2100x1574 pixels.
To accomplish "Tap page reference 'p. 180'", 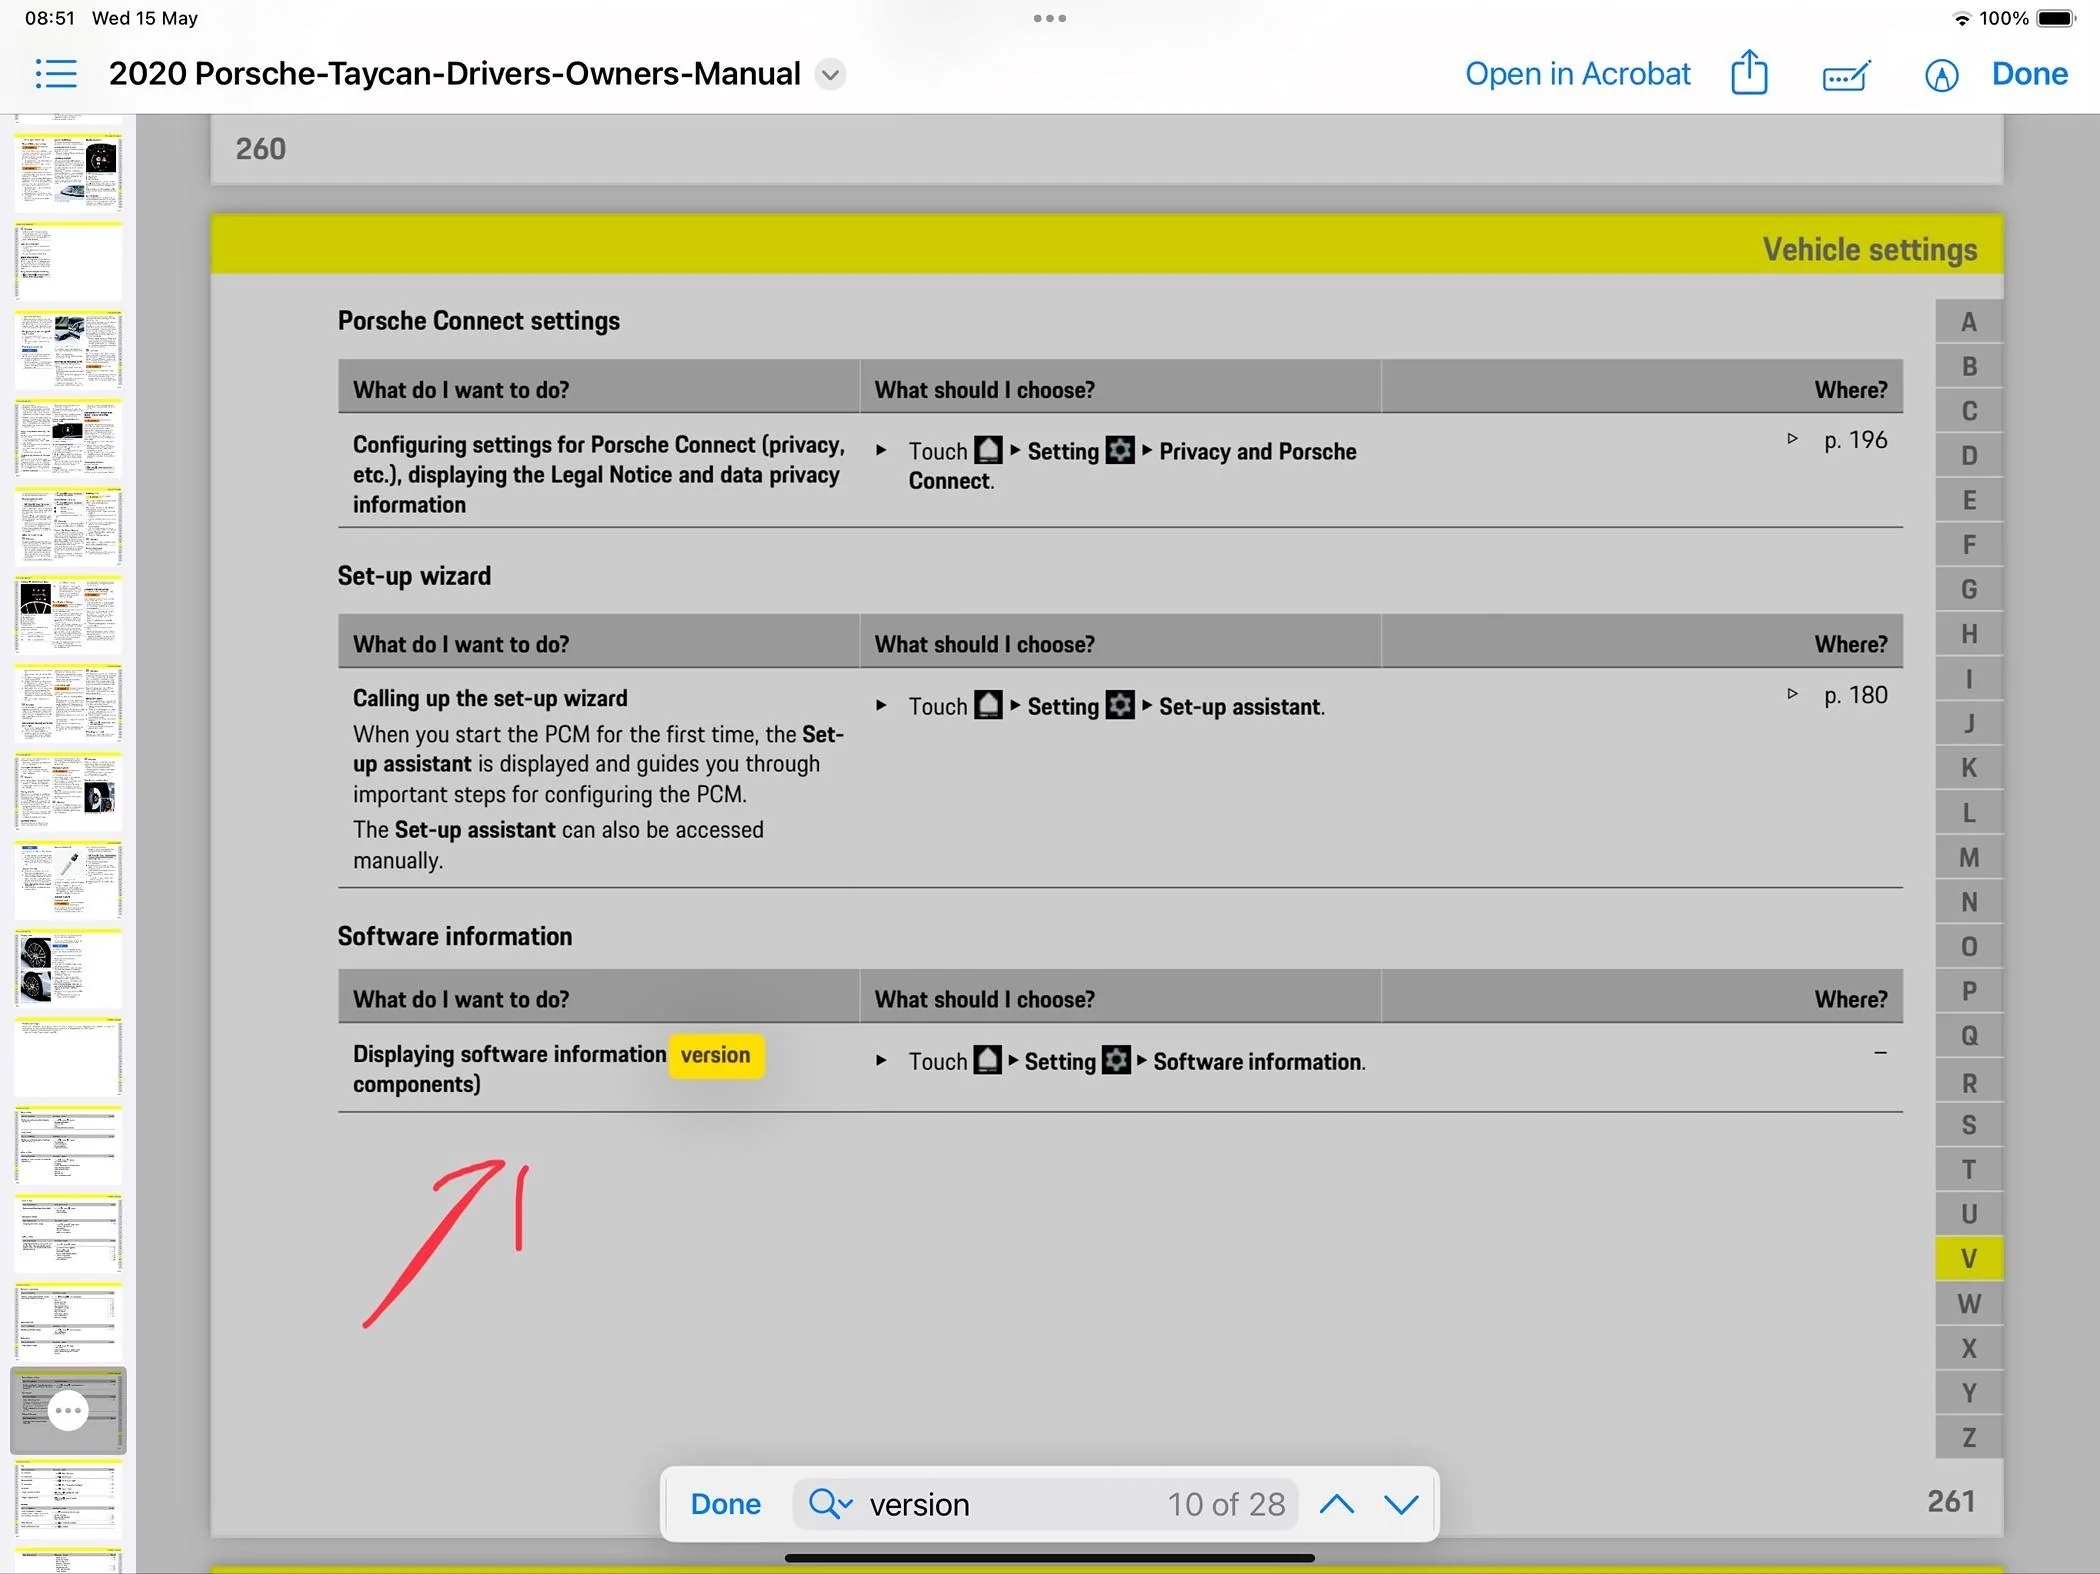I will coord(1855,695).
